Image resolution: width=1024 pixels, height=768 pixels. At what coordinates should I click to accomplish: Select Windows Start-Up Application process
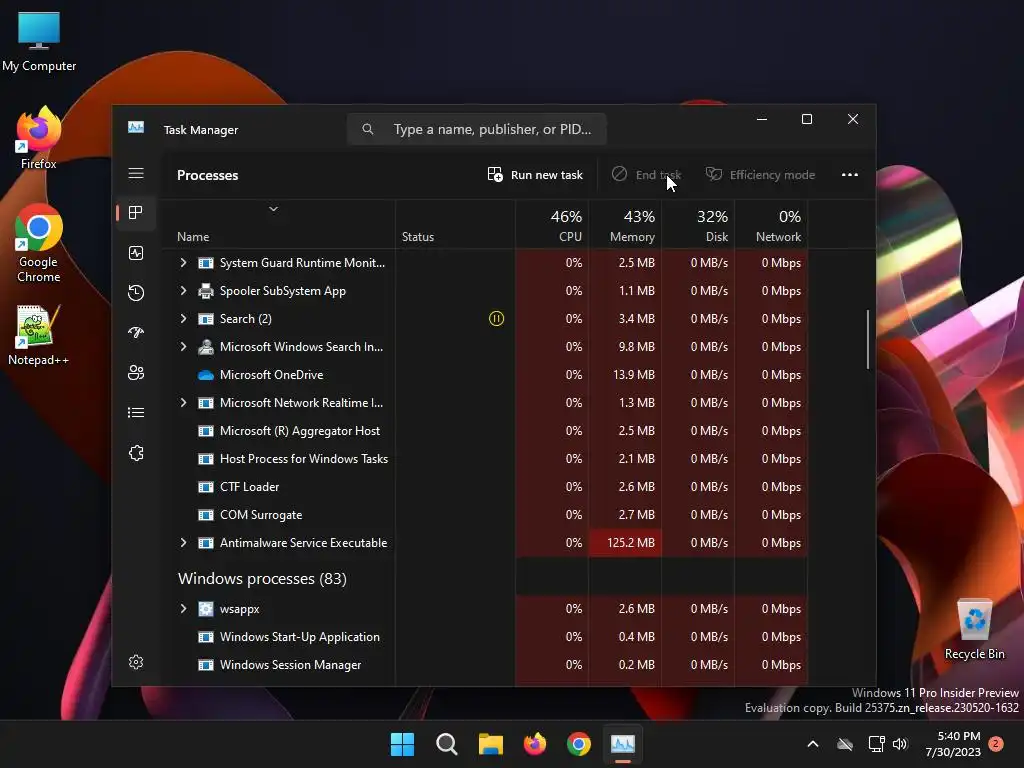(x=483, y=637)
